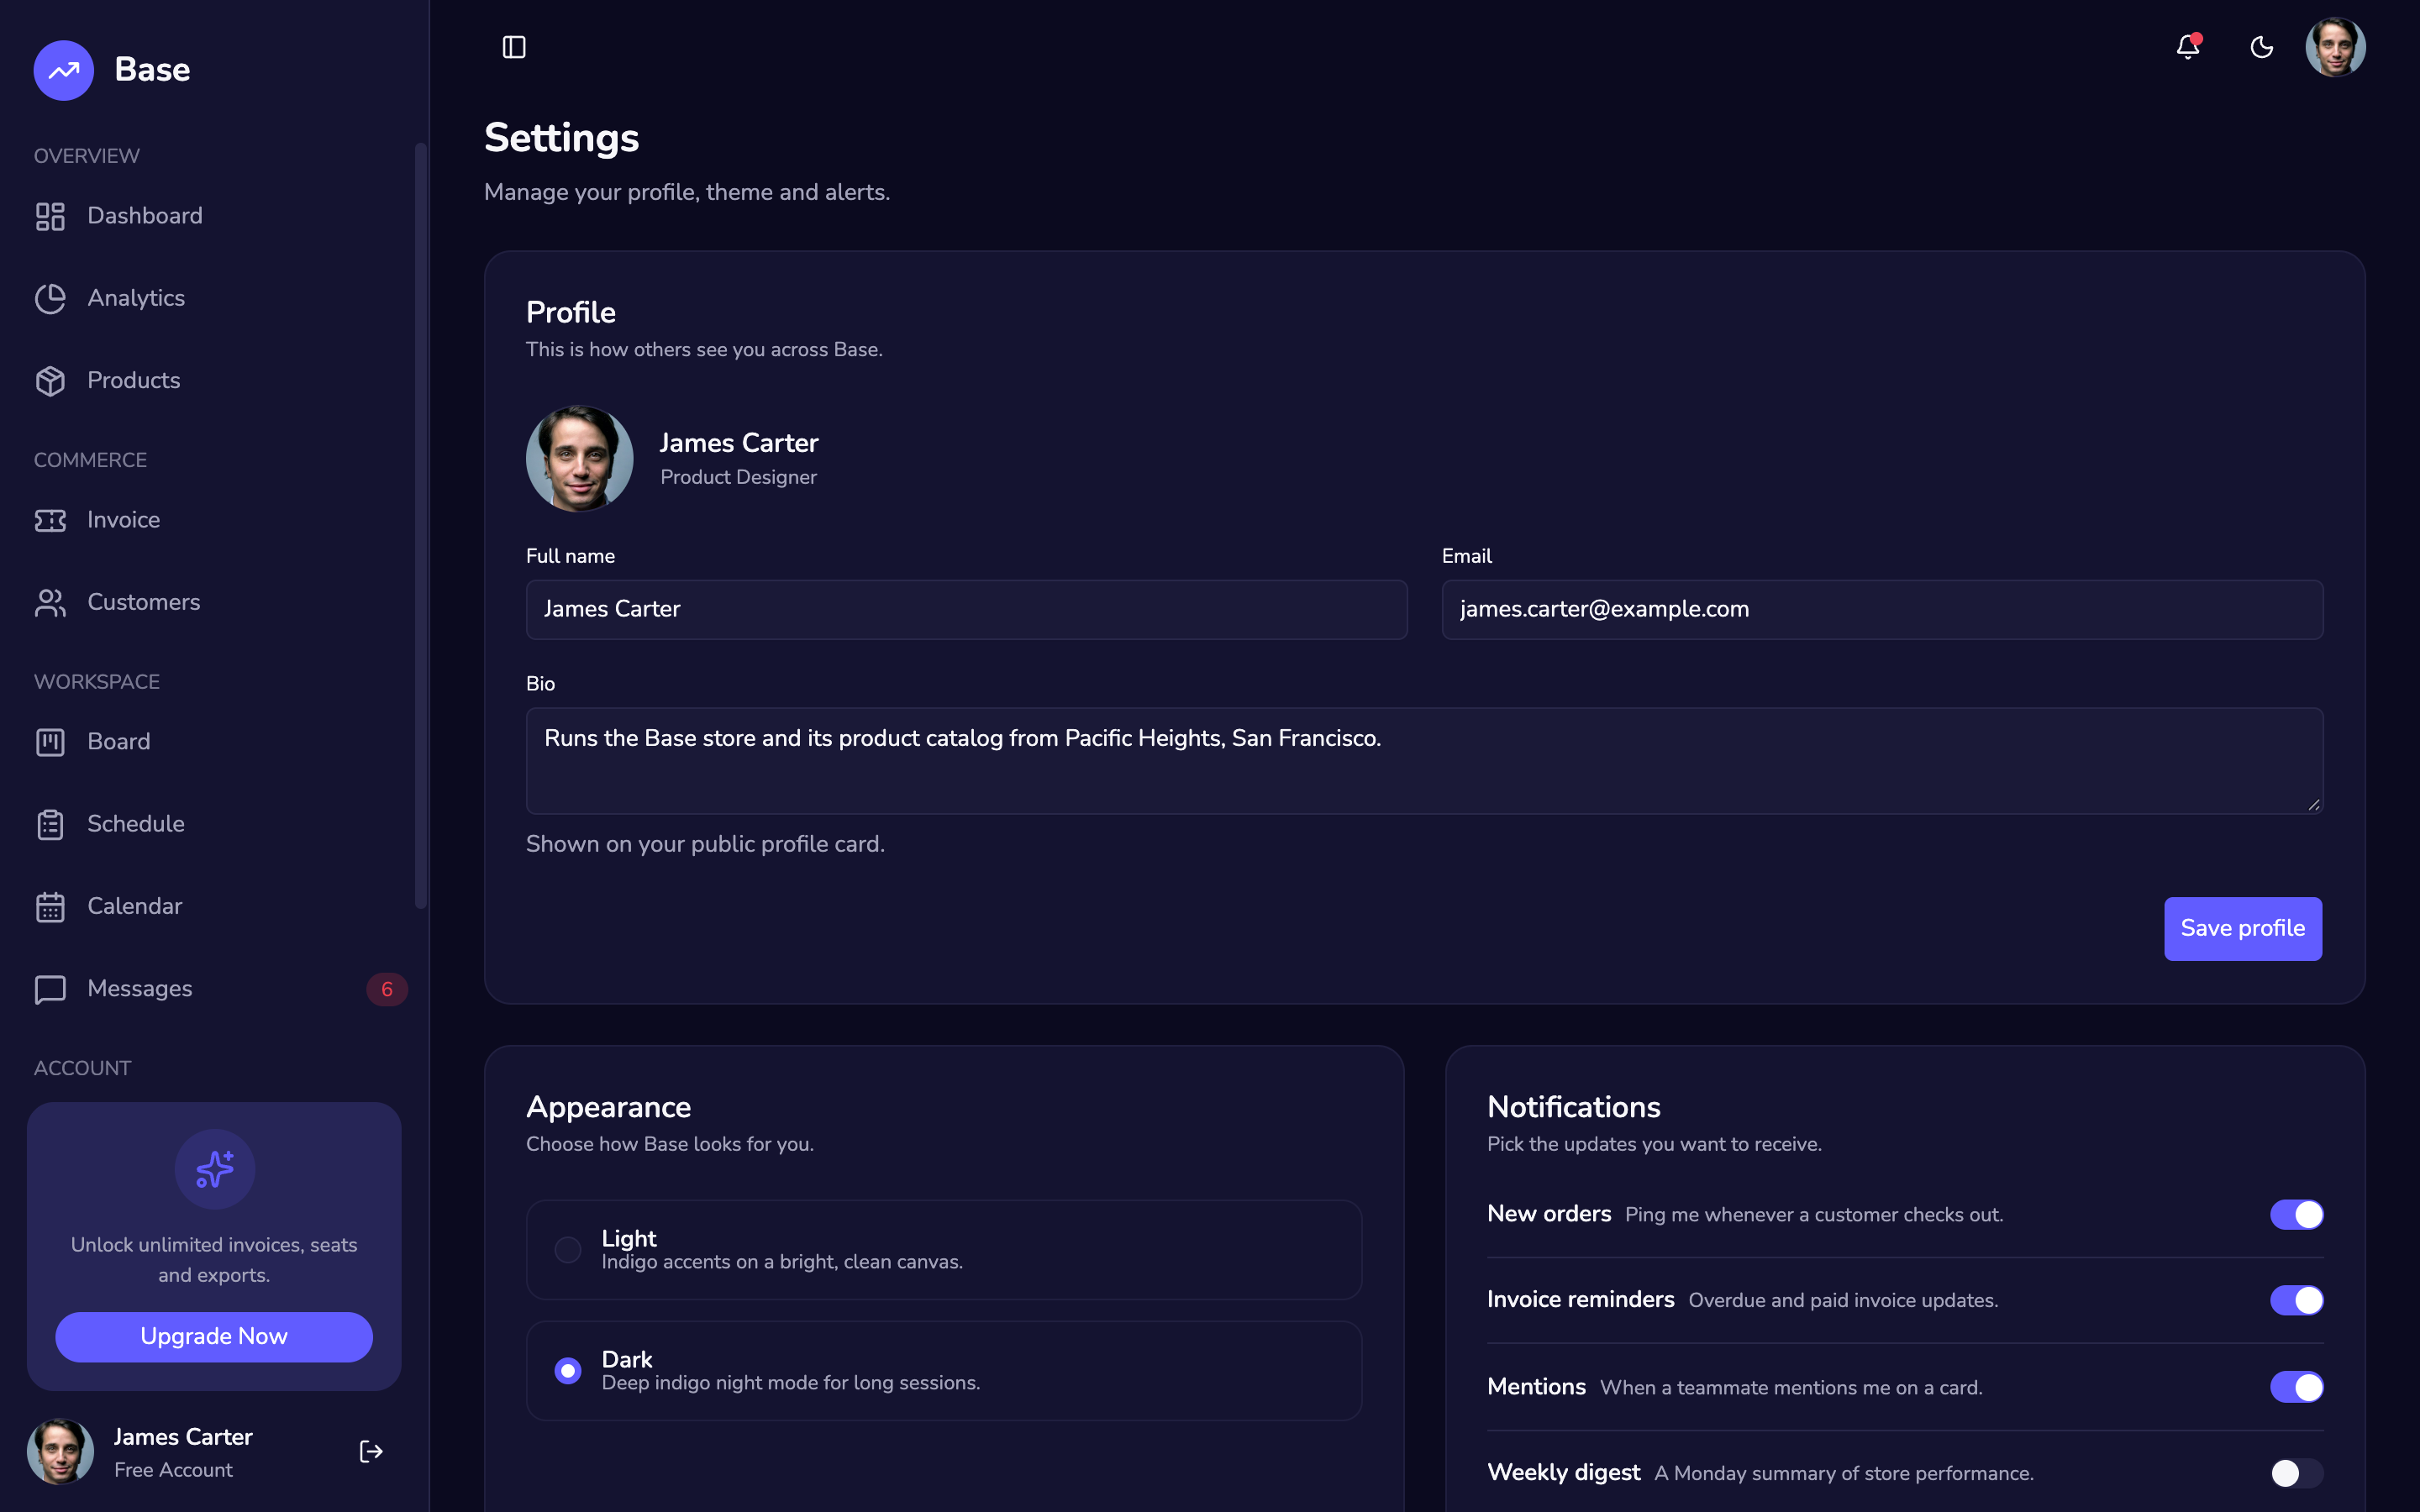Viewport: 2420px width, 1512px height.
Task: Click the James Carter profile photo
Action: coord(580,459)
